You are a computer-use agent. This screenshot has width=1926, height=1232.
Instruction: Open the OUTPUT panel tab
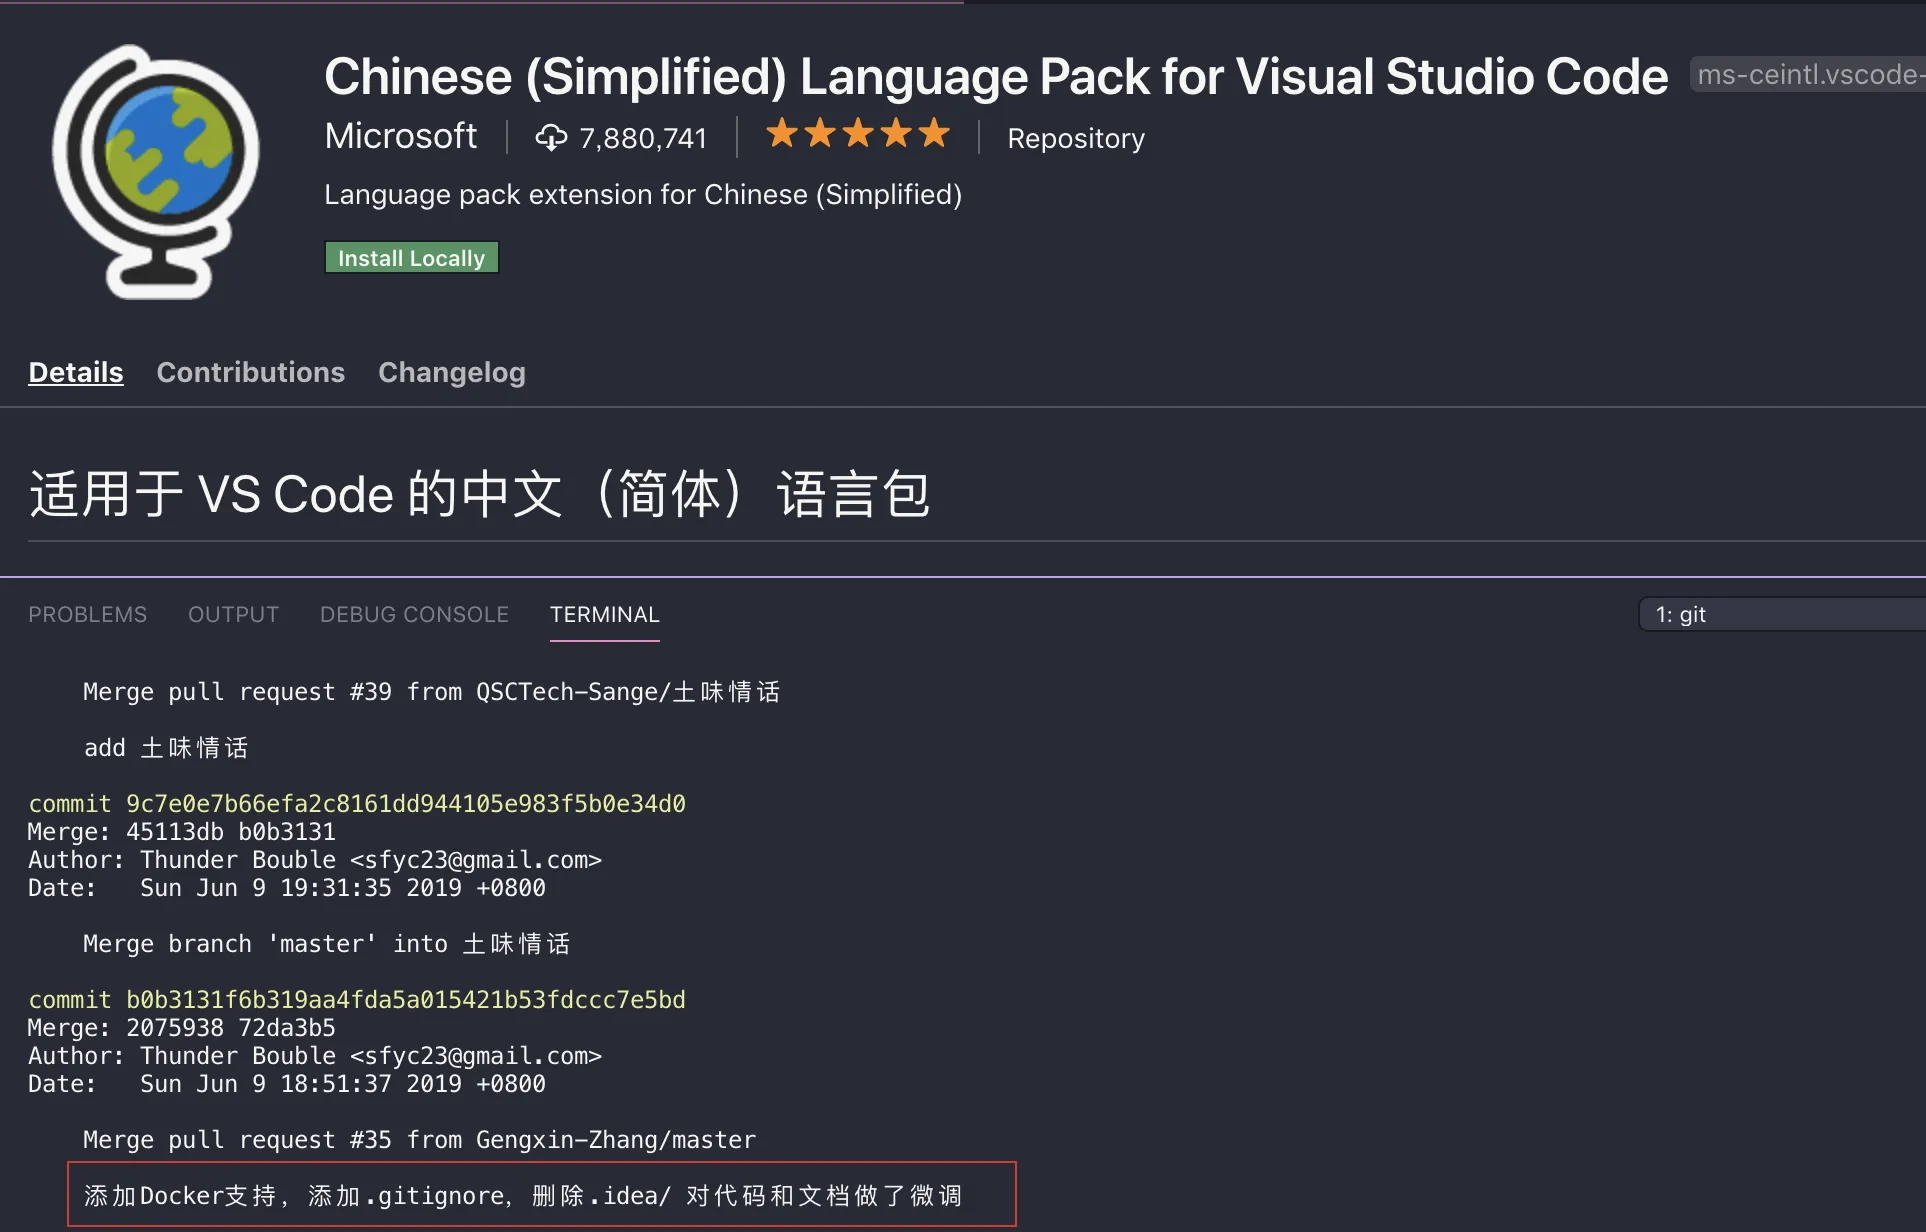(233, 614)
